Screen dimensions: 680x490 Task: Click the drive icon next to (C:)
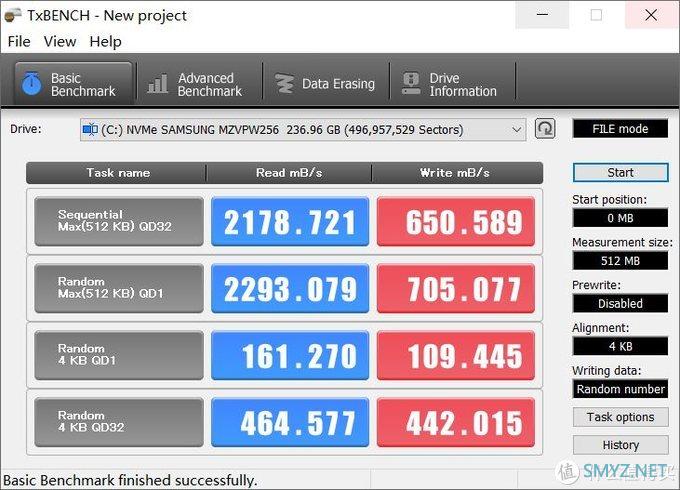tap(90, 129)
